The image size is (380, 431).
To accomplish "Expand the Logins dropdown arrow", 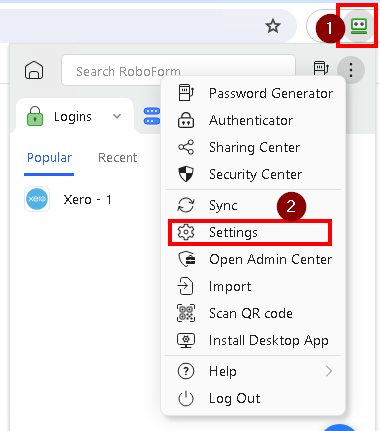I will (117, 116).
